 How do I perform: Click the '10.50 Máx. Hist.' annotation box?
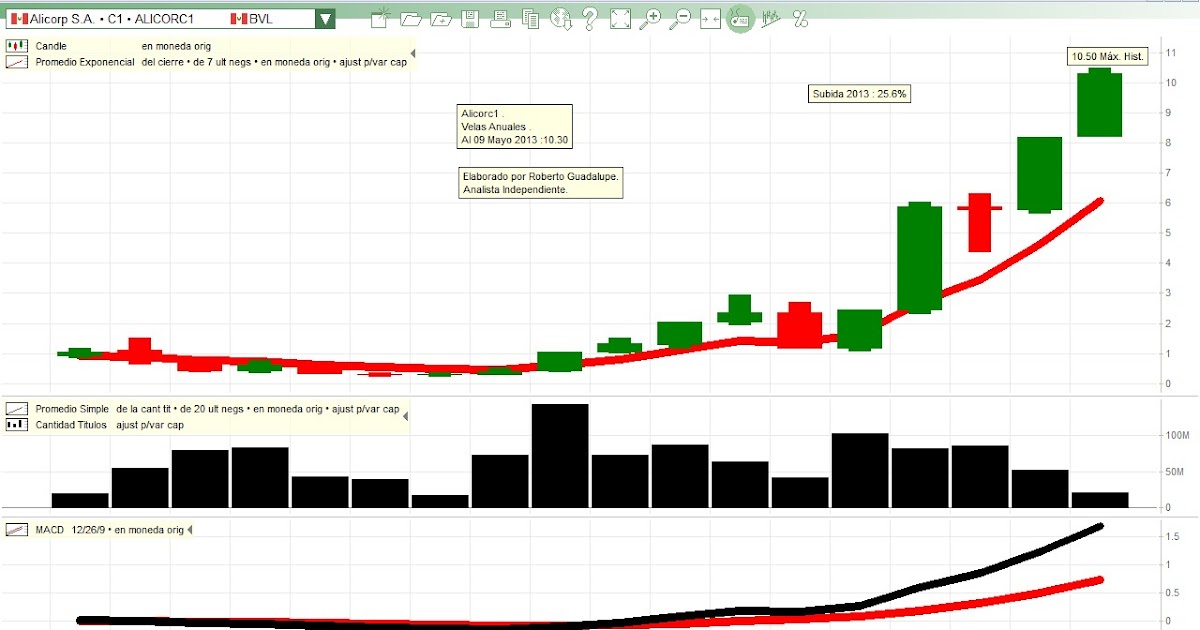(1107, 57)
